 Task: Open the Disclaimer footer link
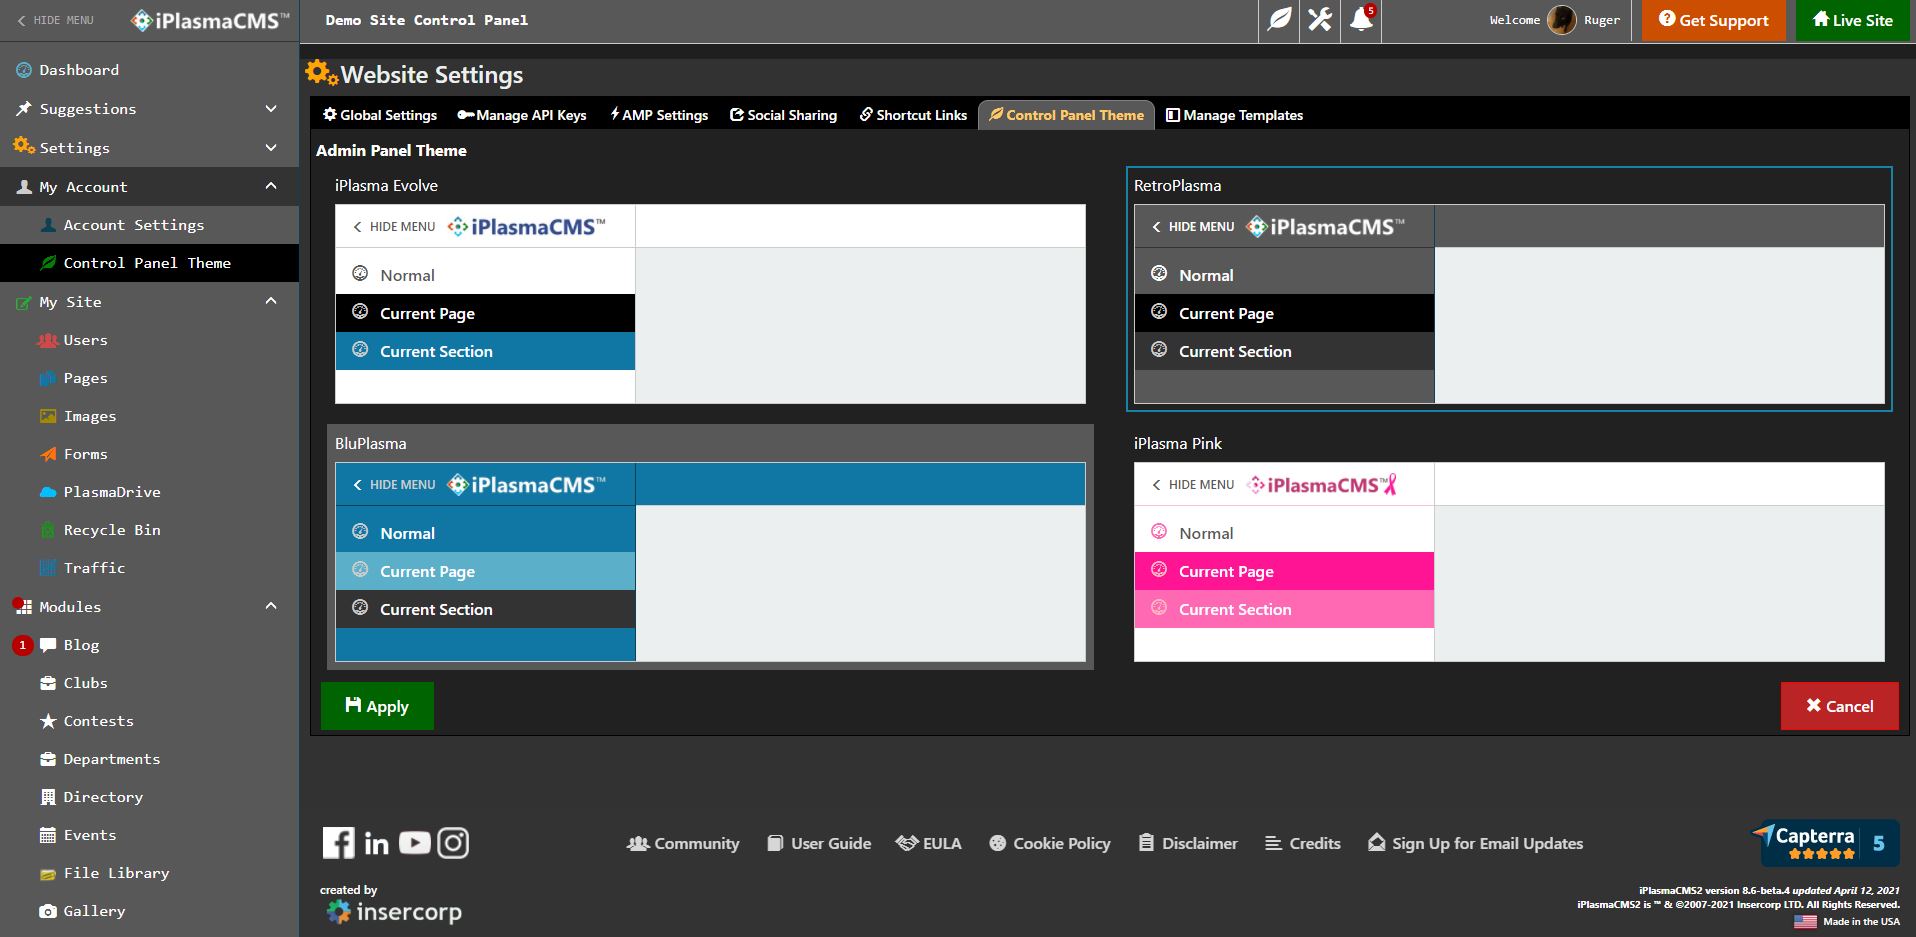point(1188,843)
